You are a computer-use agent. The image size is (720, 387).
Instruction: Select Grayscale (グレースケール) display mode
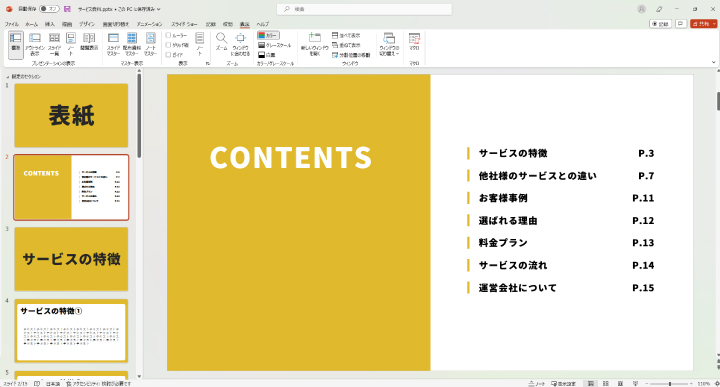point(274,45)
